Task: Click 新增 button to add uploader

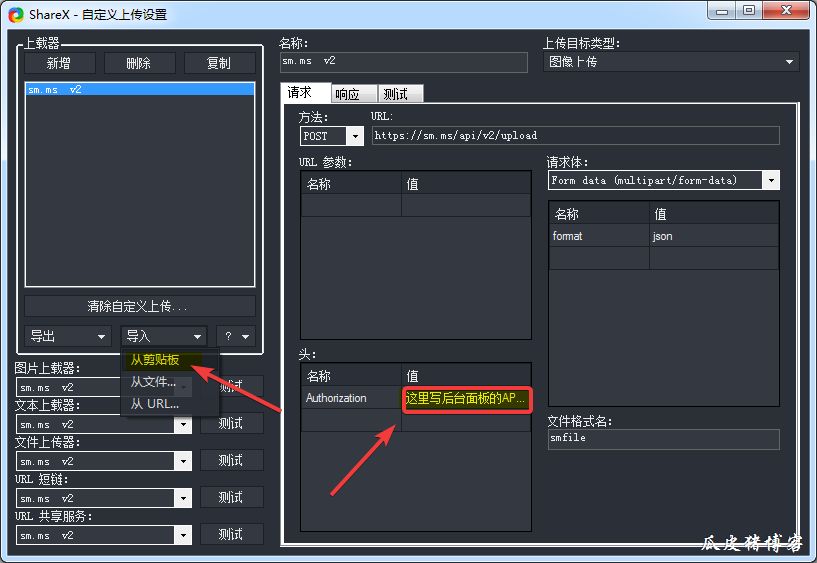Action: pyautogui.click(x=60, y=63)
